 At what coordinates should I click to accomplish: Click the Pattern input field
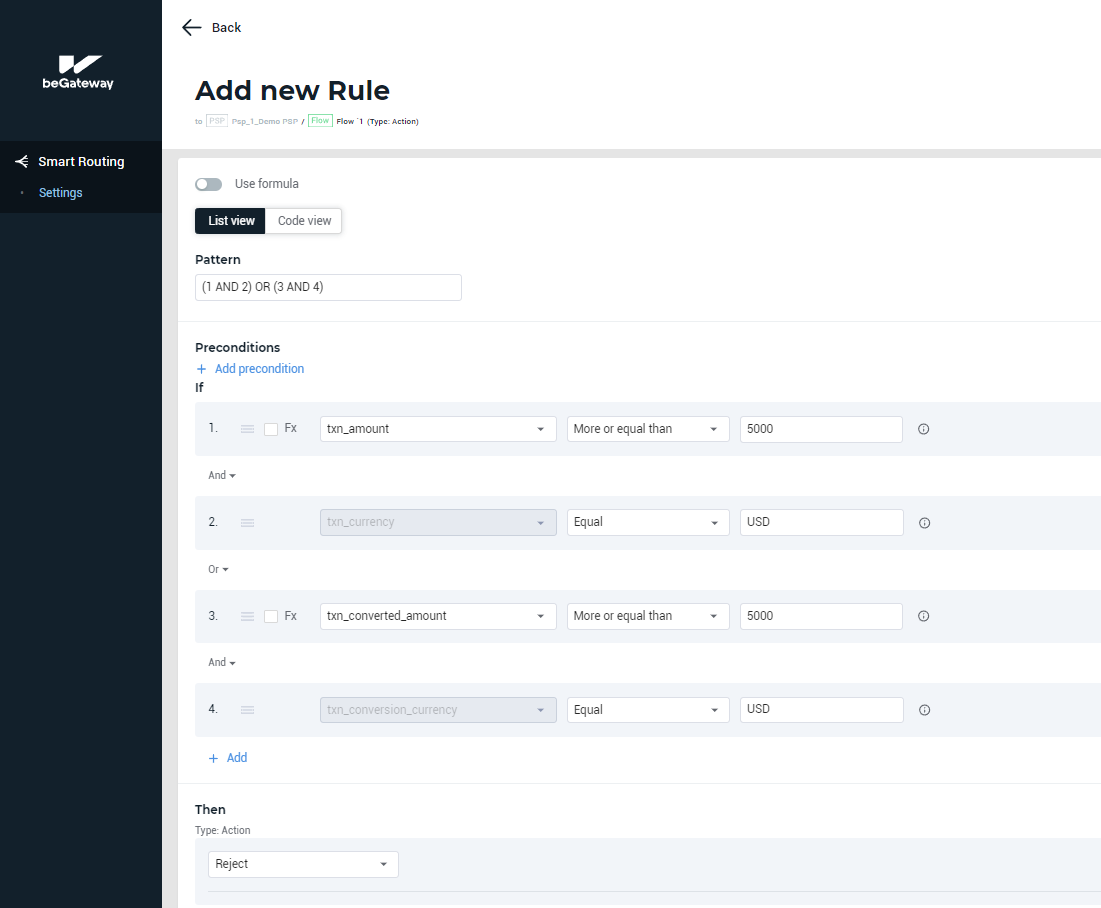point(328,287)
